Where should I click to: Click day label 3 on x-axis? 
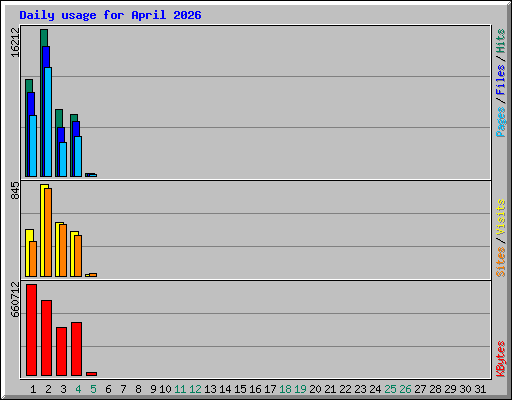pos(63,389)
